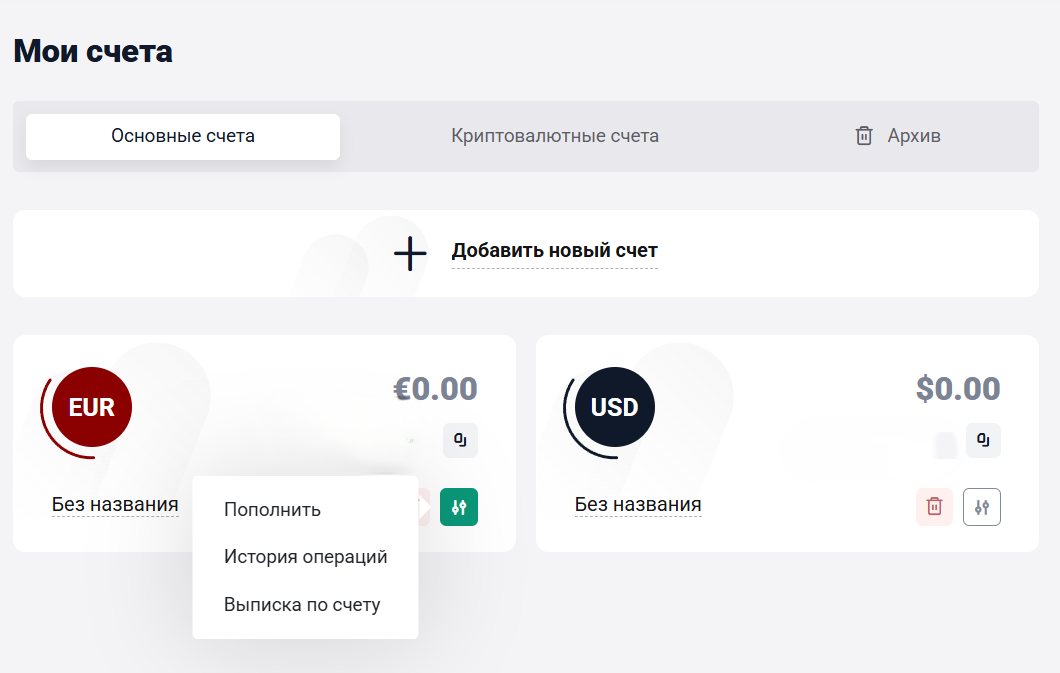Viewport: 1060px width, 673px height.
Task: Click the Мои счета page heading
Action: [x=93, y=51]
